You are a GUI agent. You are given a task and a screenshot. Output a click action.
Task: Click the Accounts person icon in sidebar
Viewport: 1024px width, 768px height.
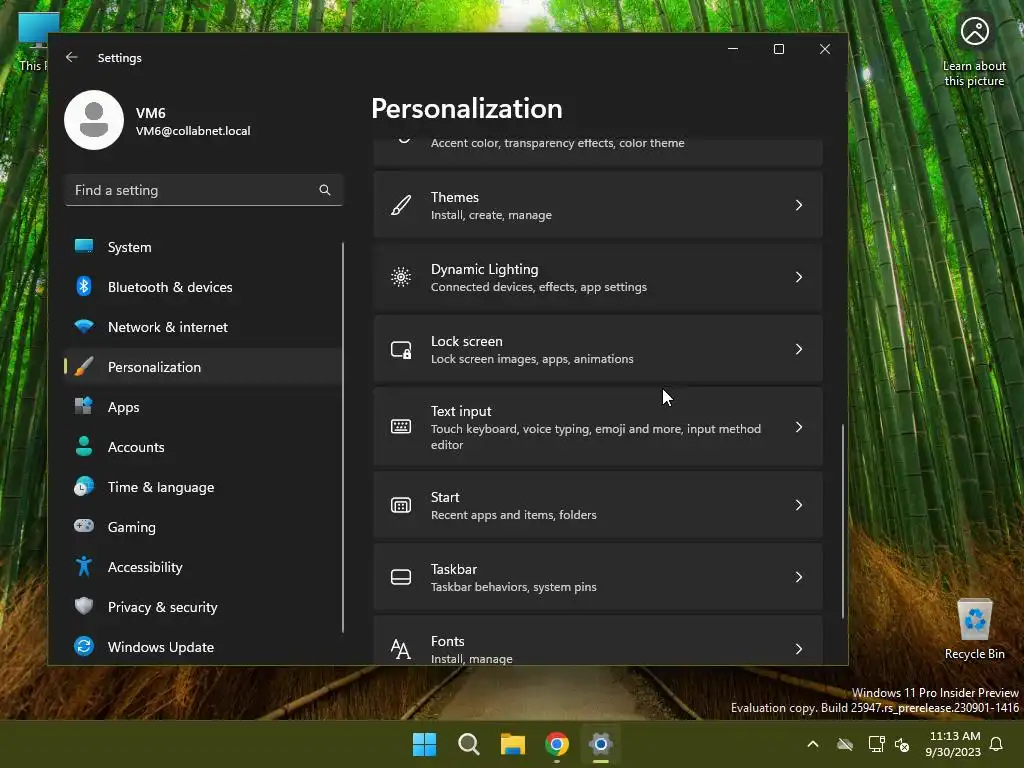click(x=84, y=446)
